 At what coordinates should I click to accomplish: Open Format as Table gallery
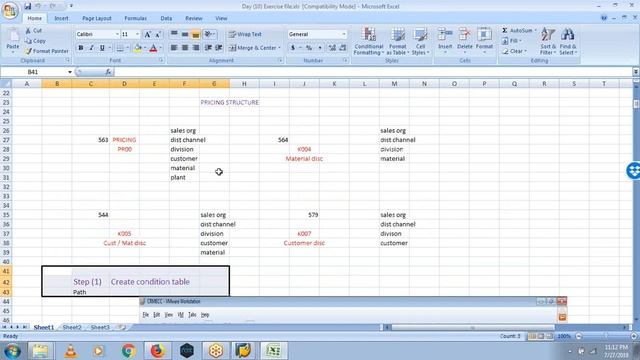coord(397,41)
